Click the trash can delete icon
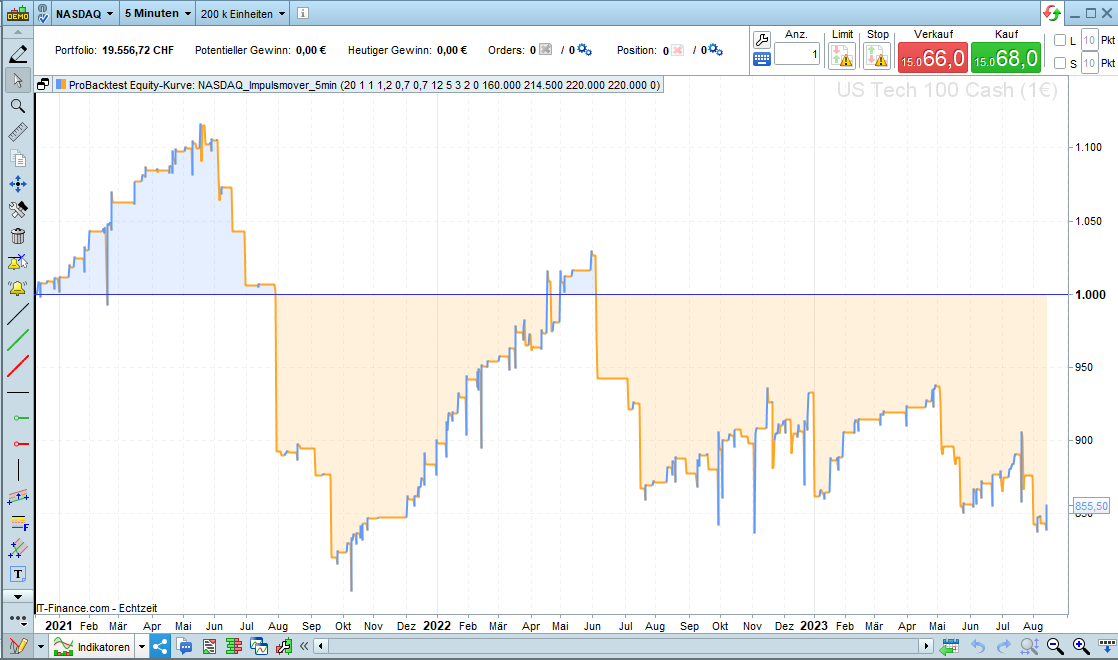This screenshot has width=1118, height=660. 18,236
